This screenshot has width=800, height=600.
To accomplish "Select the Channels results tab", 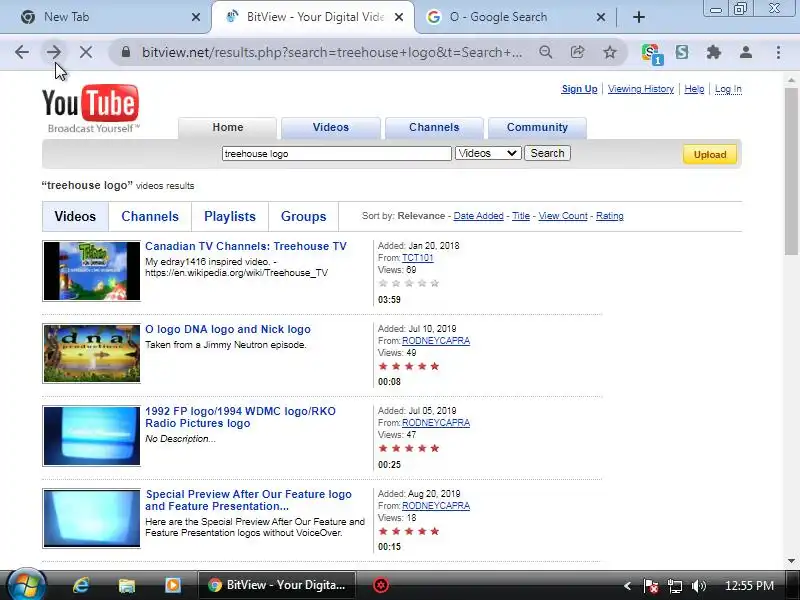I will (150, 216).
